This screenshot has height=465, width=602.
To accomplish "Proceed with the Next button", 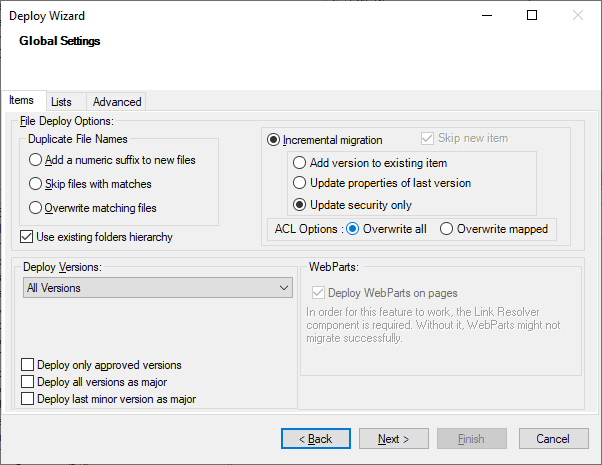I will pyautogui.click(x=394, y=439).
